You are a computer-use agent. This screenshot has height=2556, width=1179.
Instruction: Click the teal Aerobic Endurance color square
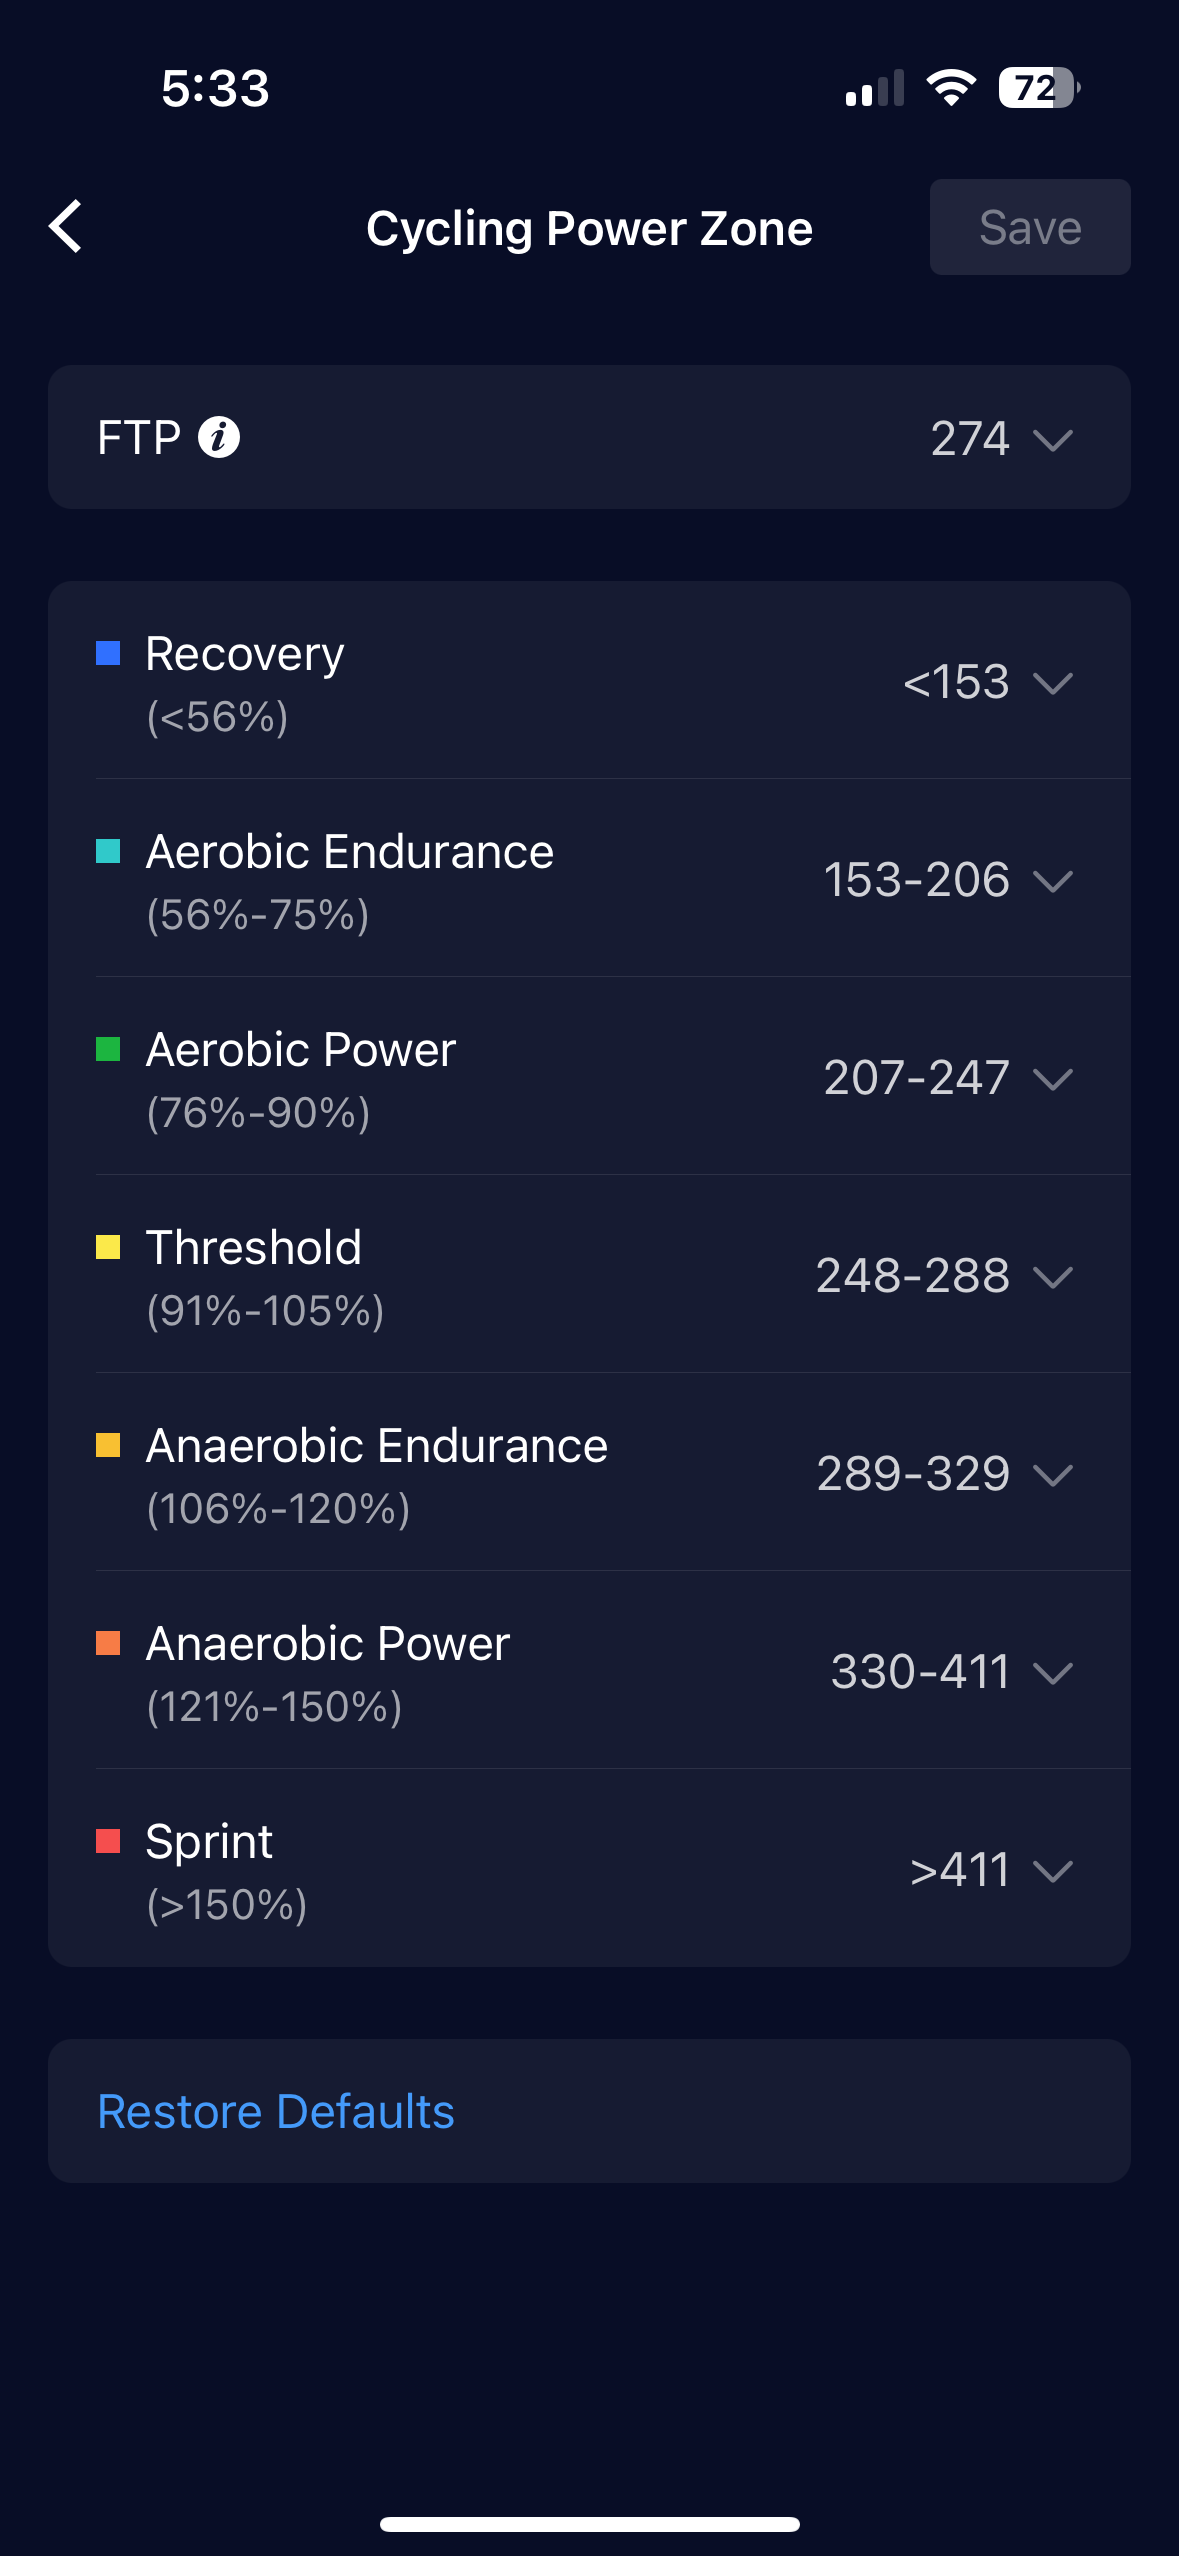pyautogui.click(x=108, y=852)
